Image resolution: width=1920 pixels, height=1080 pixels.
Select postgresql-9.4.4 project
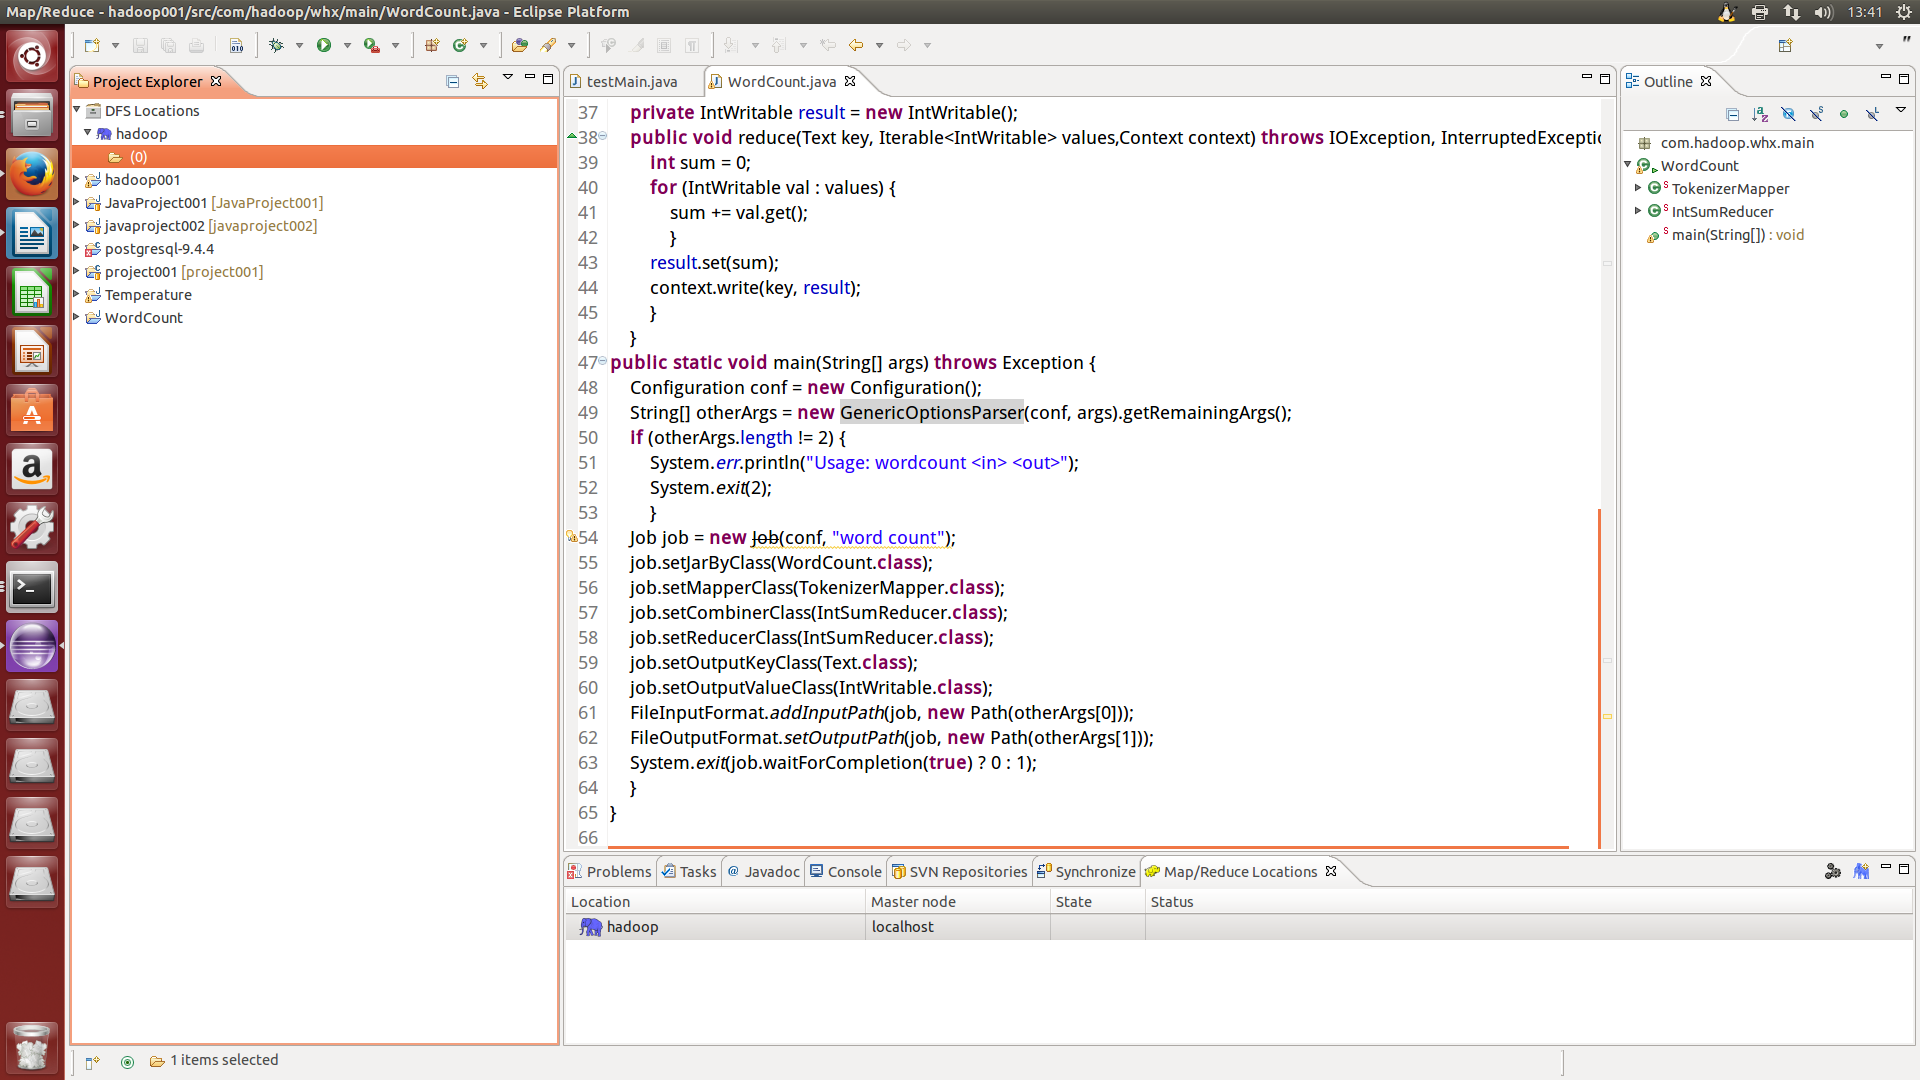point(159,248)
